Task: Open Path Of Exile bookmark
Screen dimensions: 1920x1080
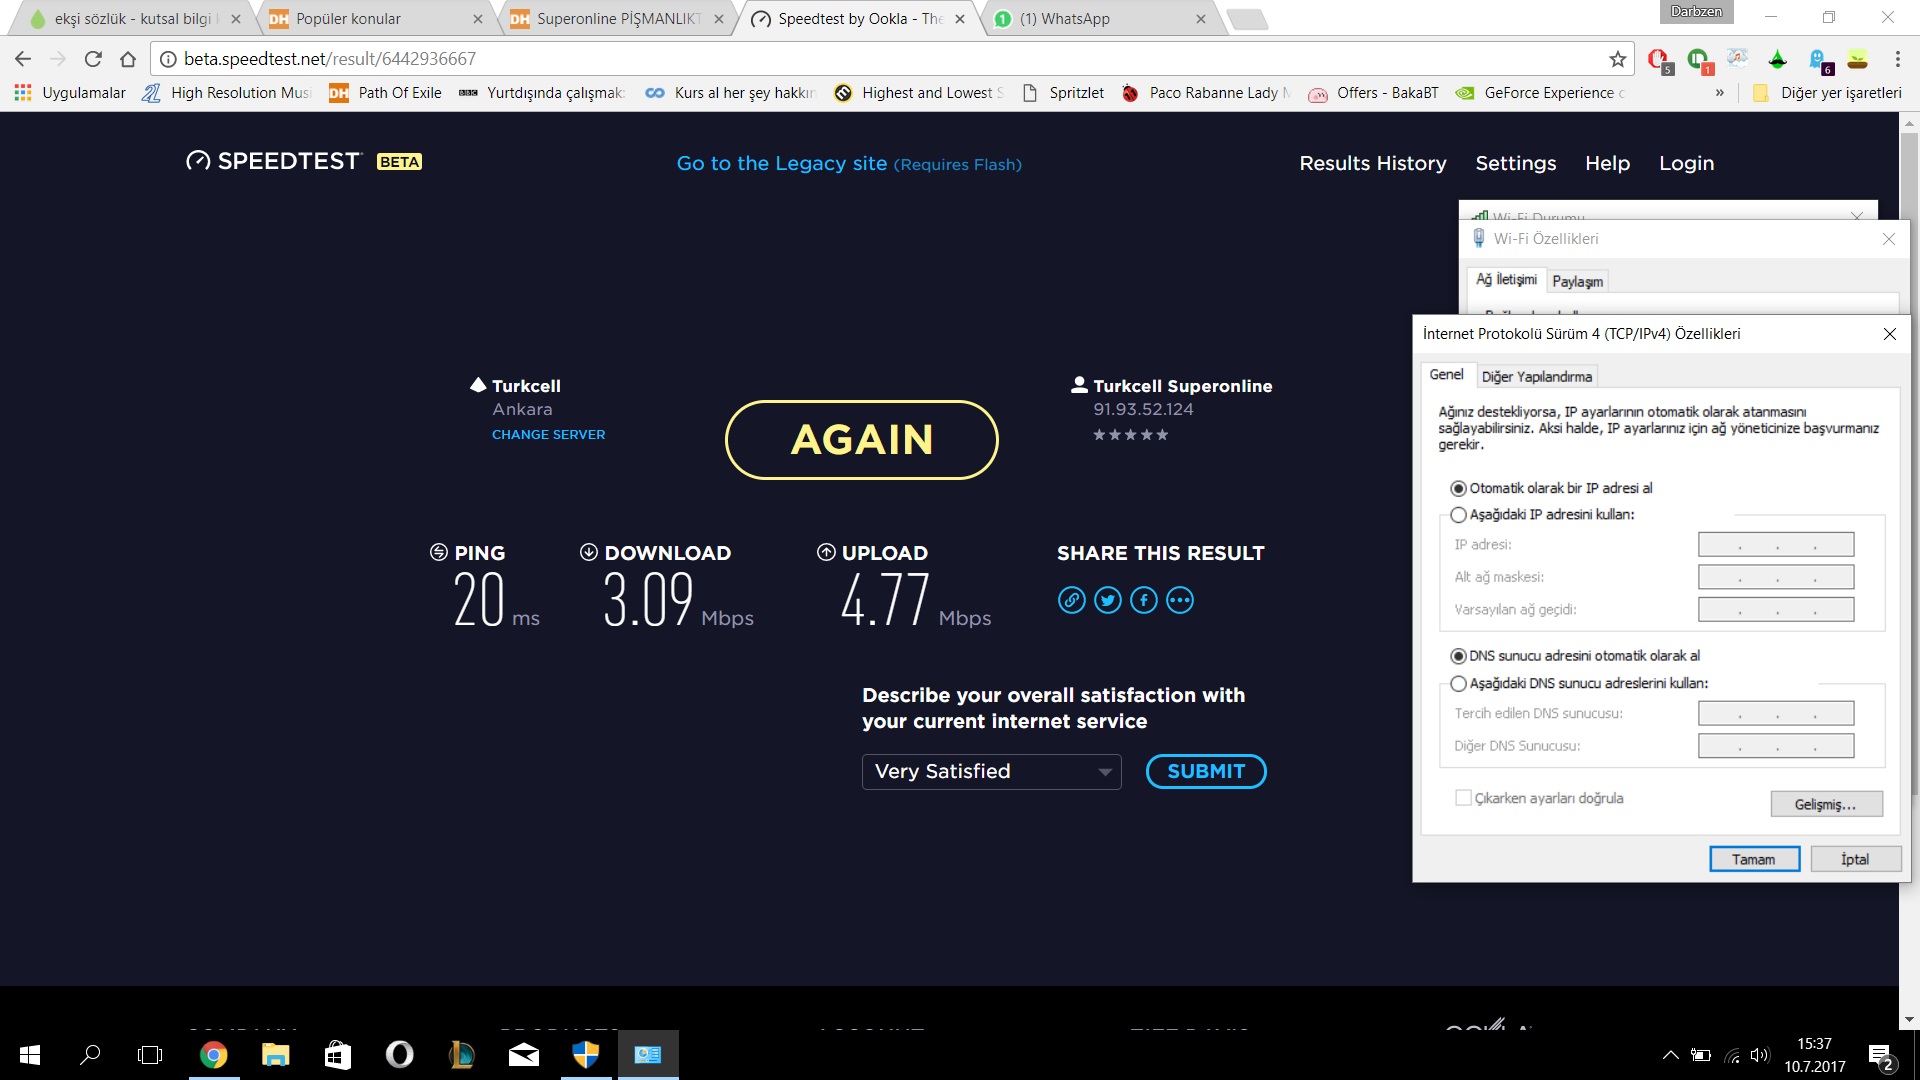Action: [385, 93]
